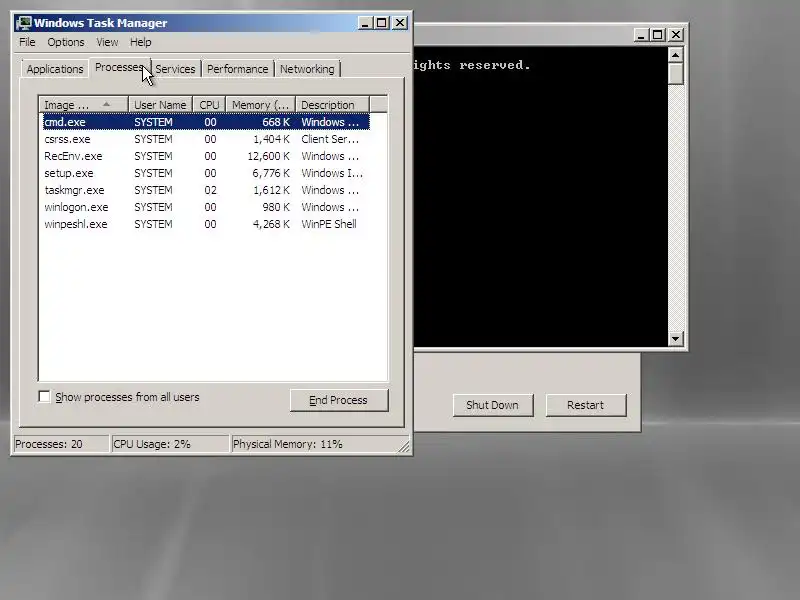The height and width of the screenshot is (600, 800).
Task: Click the Processes: 20 status entry
Action: (61, 444)
